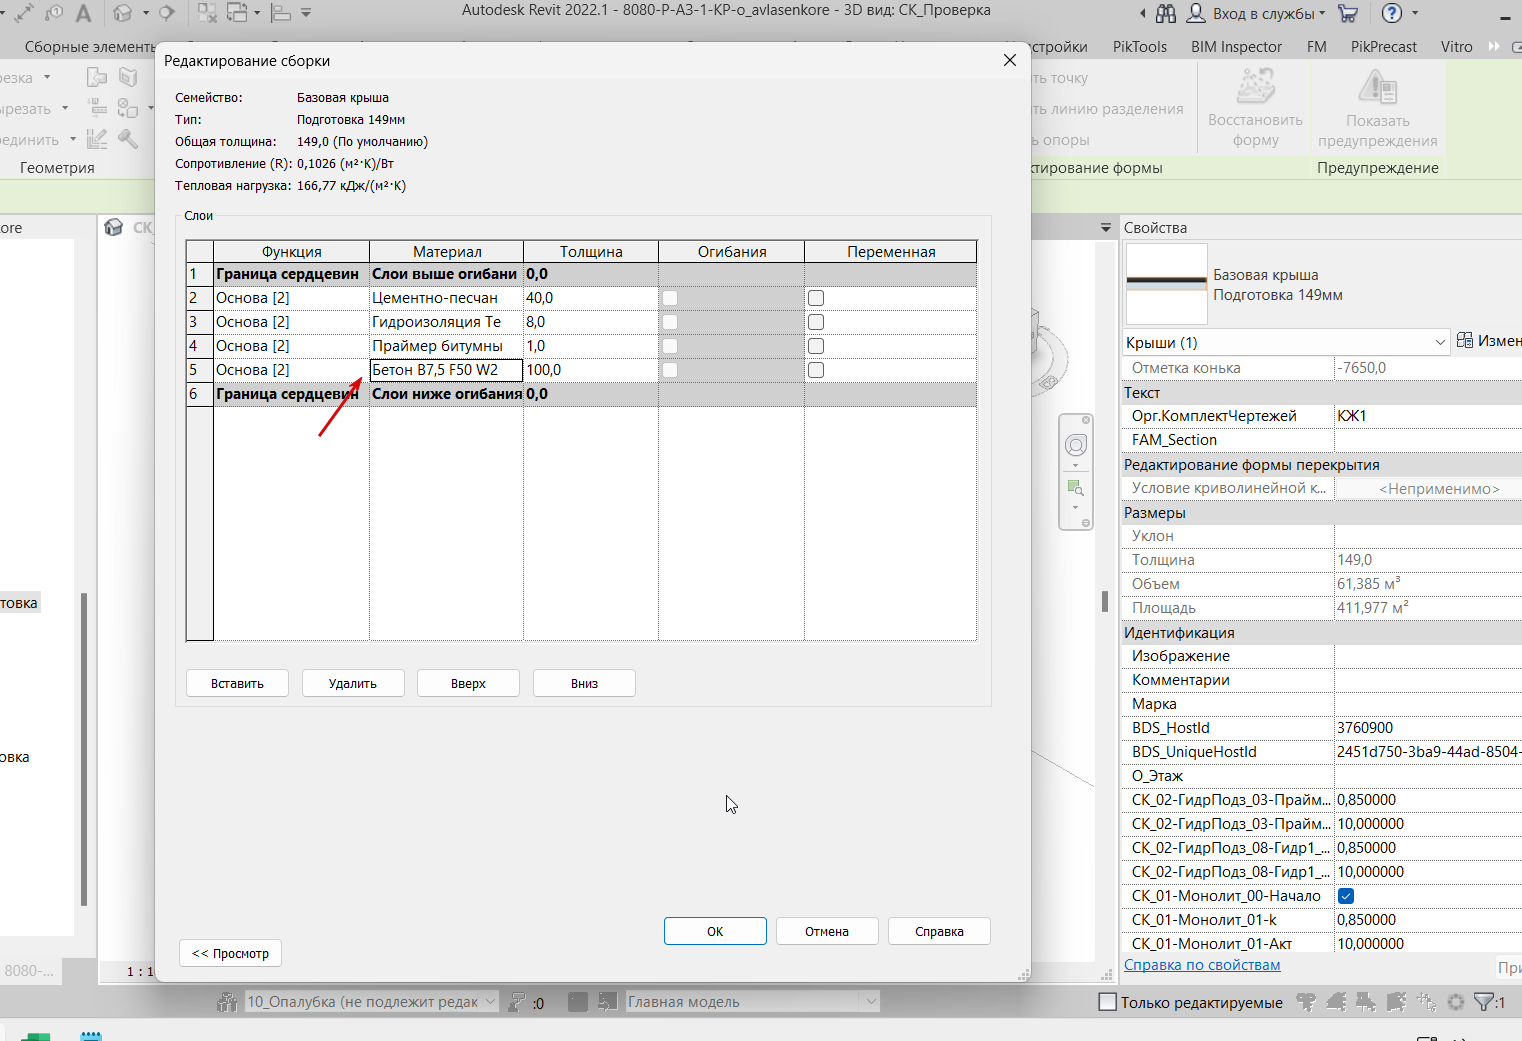The width and height of the screenshot is (1522, 1041).
Task: Enable the Только редактируемые checkbox
Action: click(1108, 1002)
